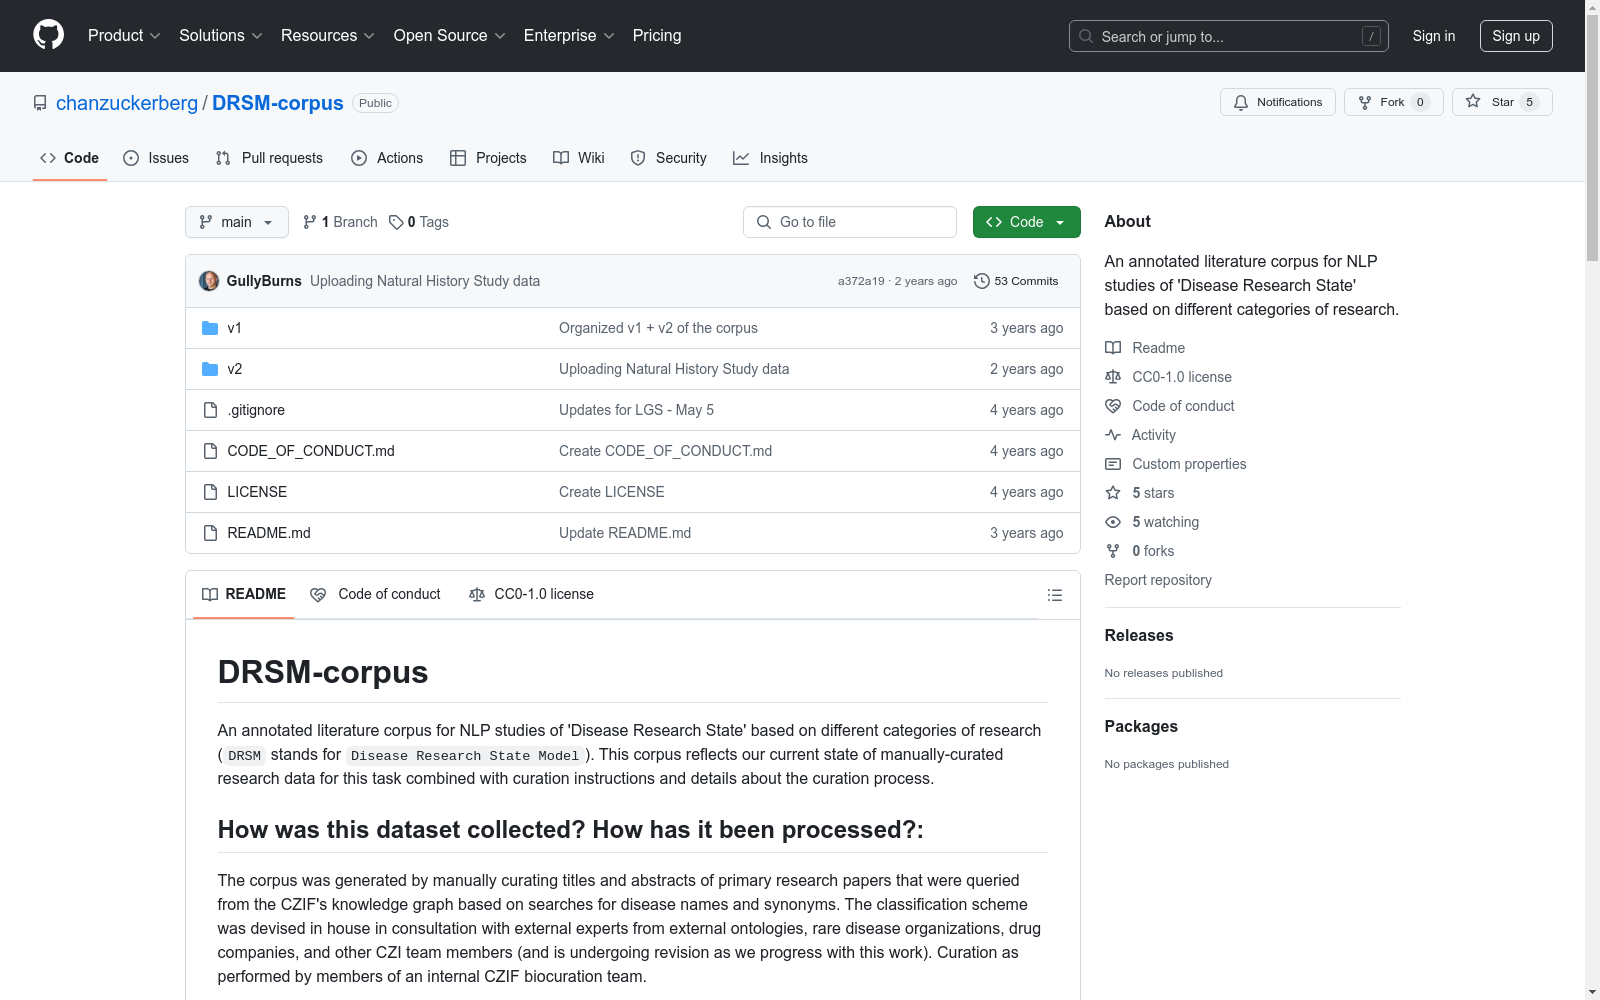Open the a372a19 commit hash link
Viewport: 1600px width, 1000px height.
(861, 281)
